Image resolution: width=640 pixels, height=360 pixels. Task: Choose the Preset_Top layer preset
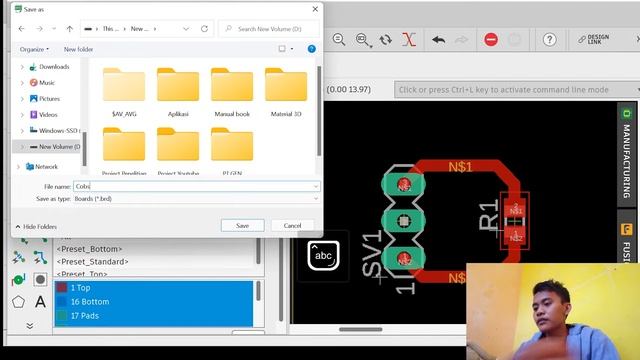[82, 274]
